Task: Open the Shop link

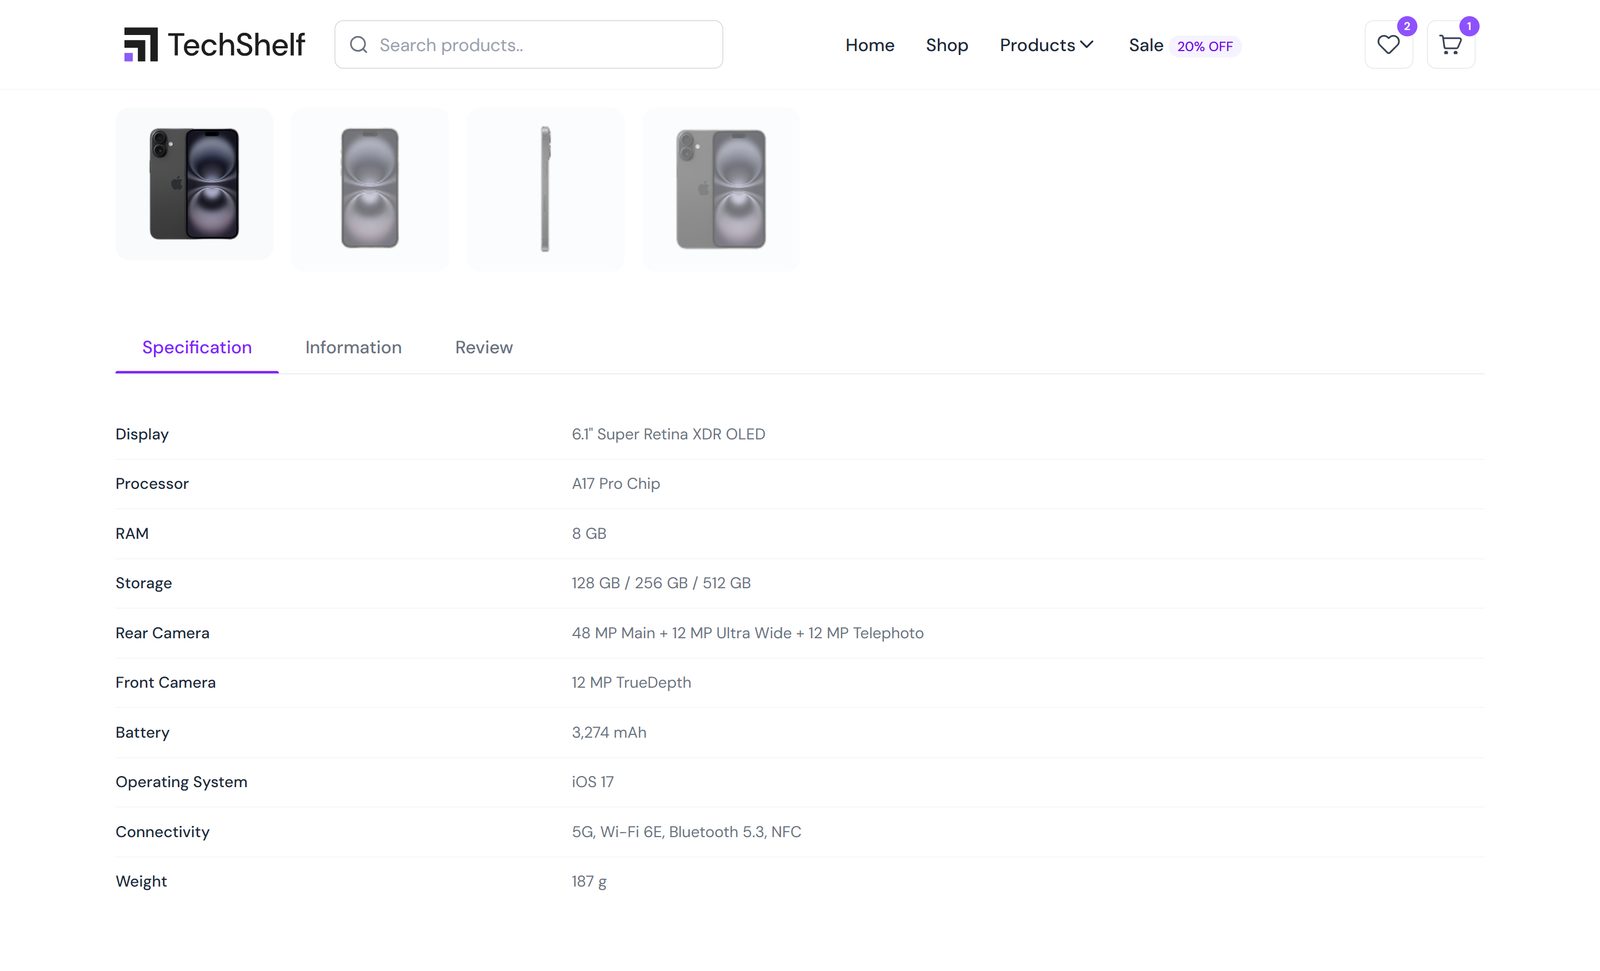Action: coord(947,45)
